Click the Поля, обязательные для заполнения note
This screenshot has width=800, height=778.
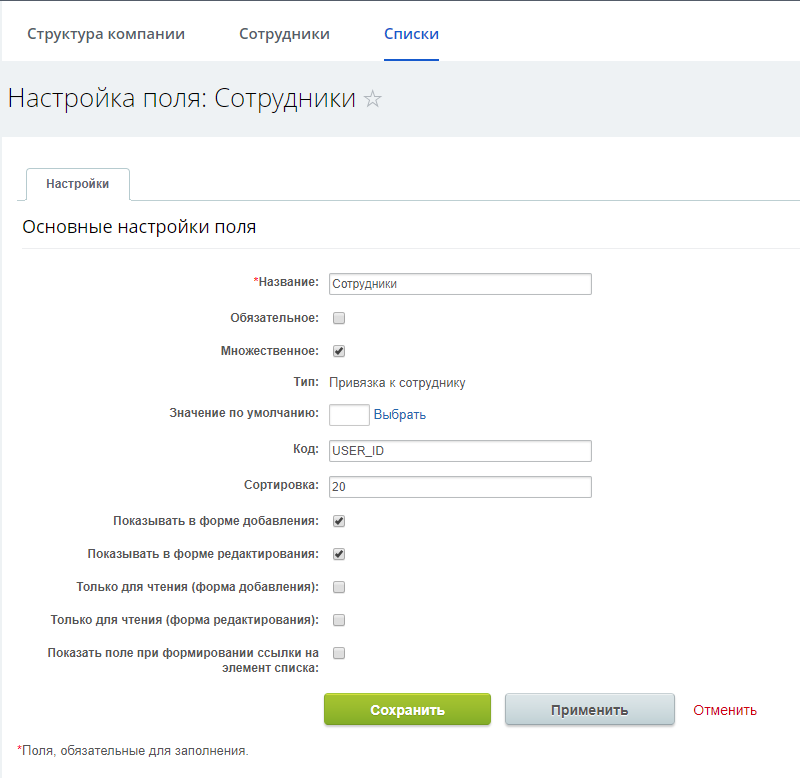pyautogui.click(x=133, y=750)
